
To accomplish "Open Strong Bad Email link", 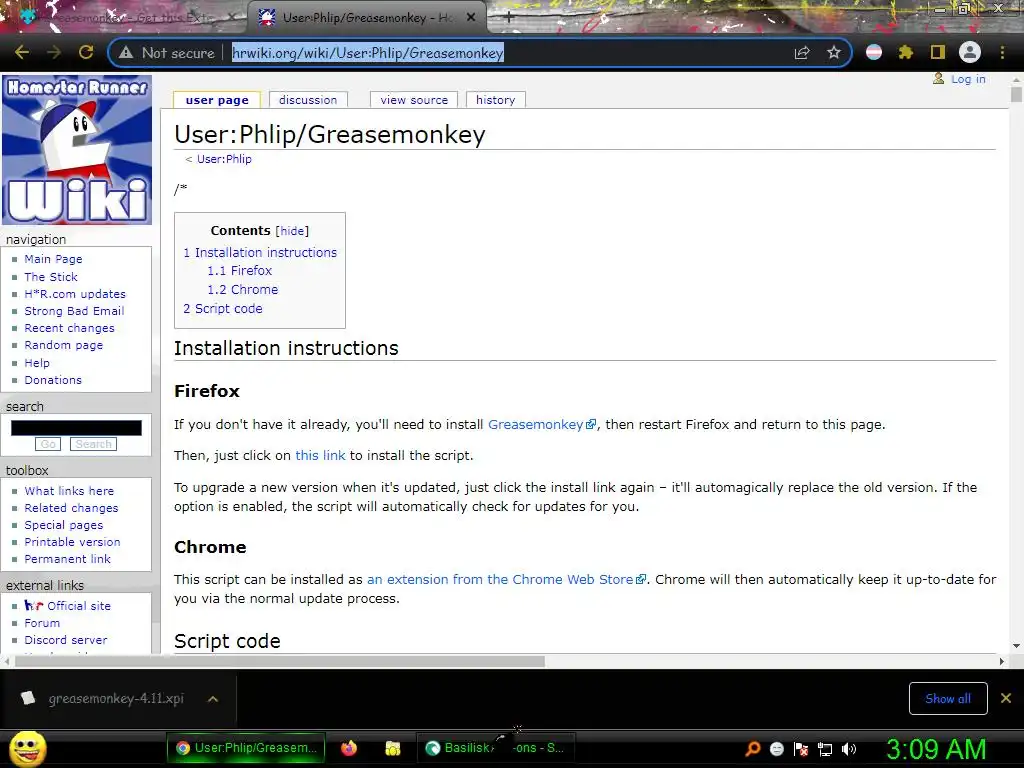I will [74, 311].
